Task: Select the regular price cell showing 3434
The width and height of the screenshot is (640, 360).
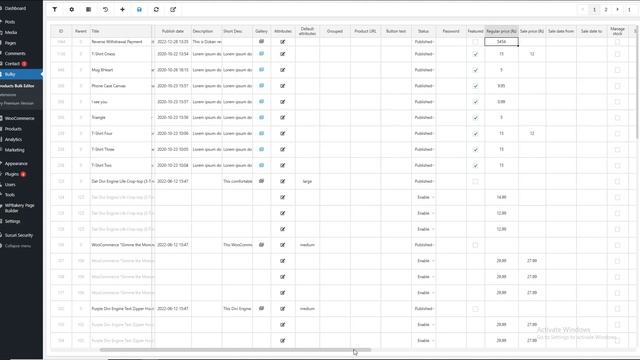Action: click(x=502, y=42)
